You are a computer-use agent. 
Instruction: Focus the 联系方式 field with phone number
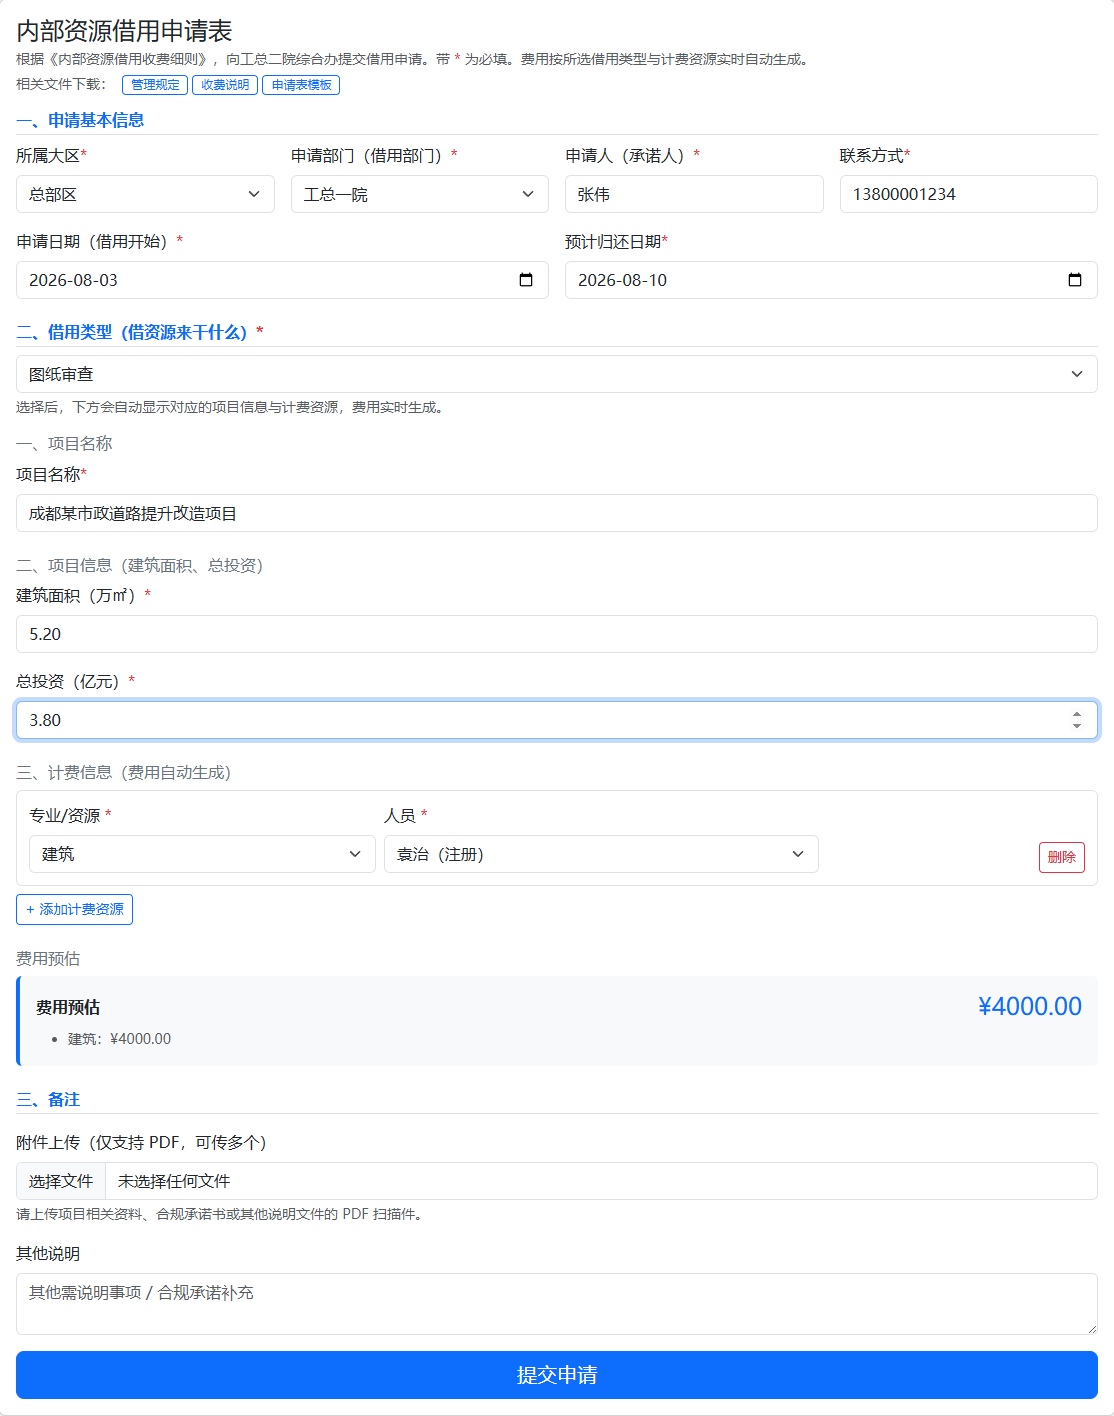tap(969, 194)
